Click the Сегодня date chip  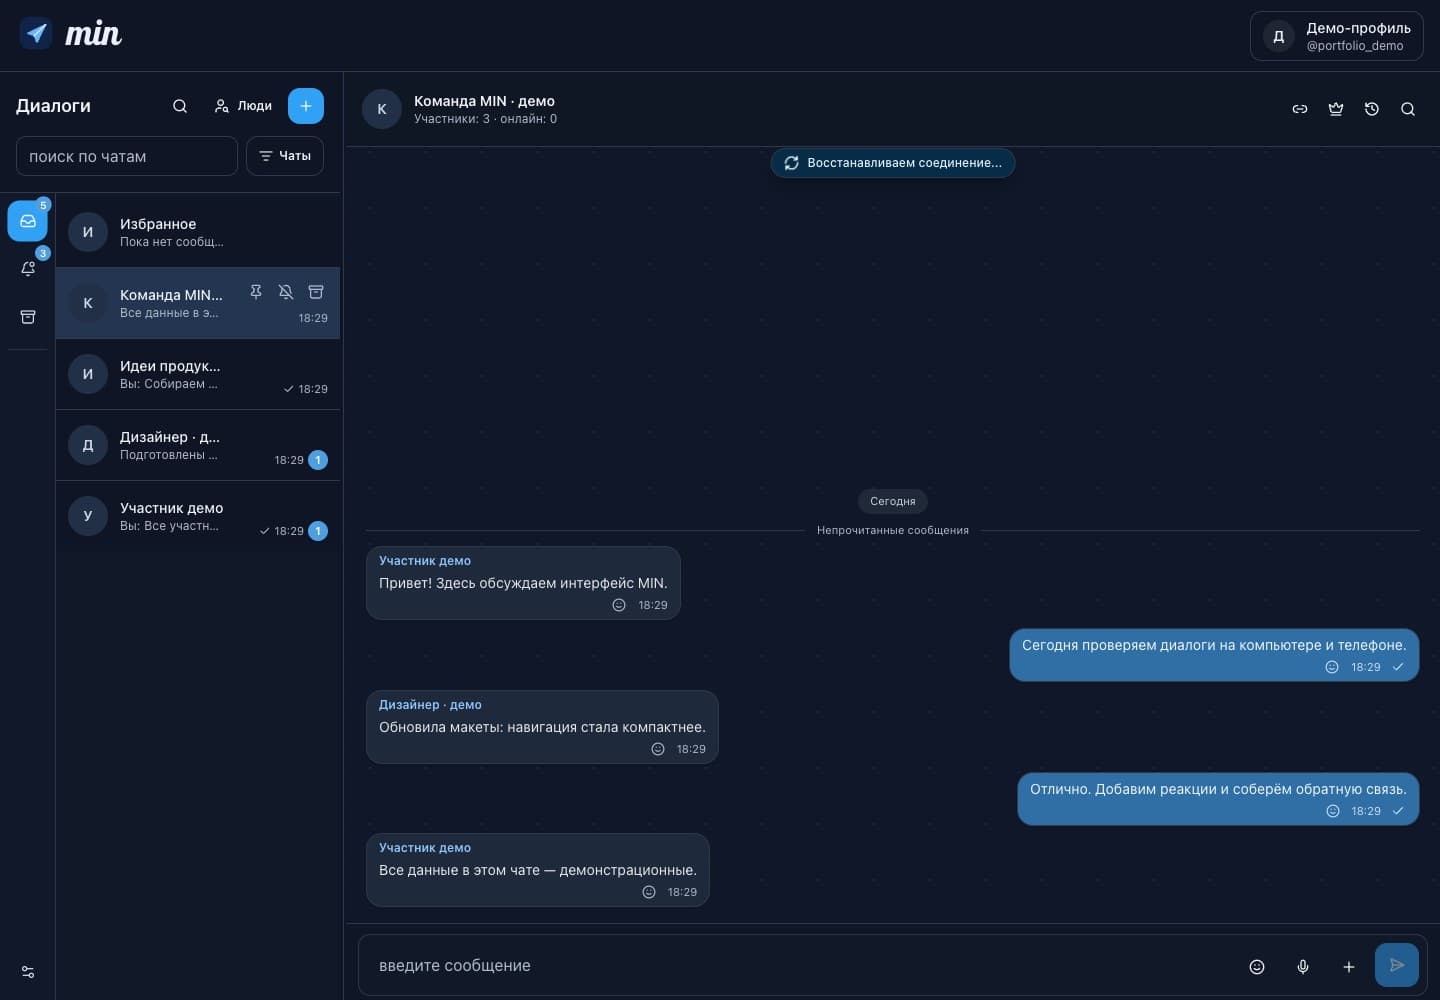point(893,501)
